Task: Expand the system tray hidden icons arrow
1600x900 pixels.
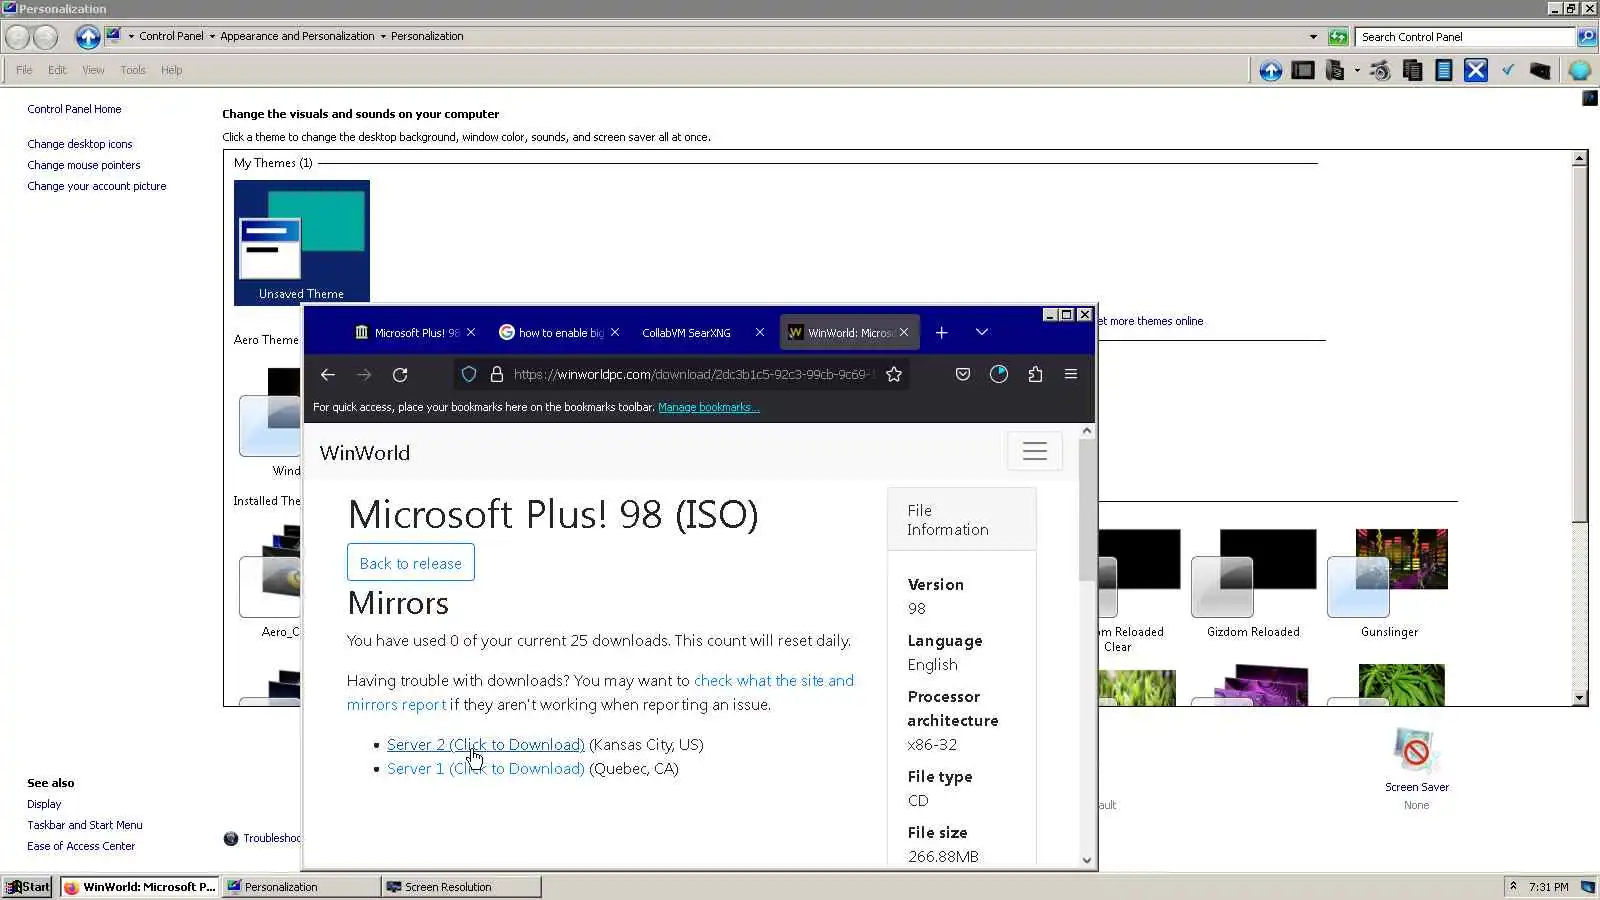Action: coord(1513,887)
